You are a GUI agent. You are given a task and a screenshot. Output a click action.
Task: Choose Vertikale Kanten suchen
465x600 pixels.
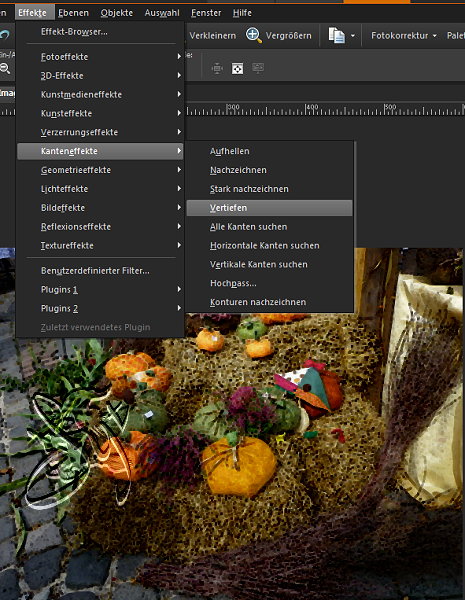pyautogui.click(x=269, y=264)
